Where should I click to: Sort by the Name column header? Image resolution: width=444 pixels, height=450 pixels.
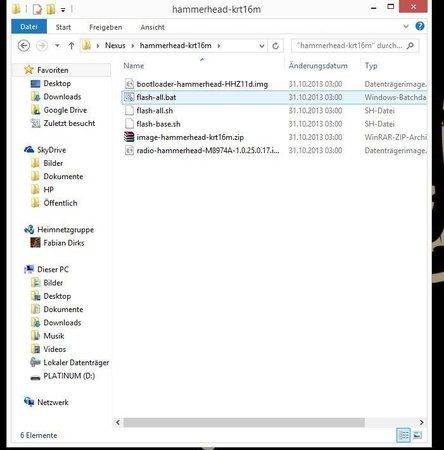pyautogui.click(x=134, y=66)
